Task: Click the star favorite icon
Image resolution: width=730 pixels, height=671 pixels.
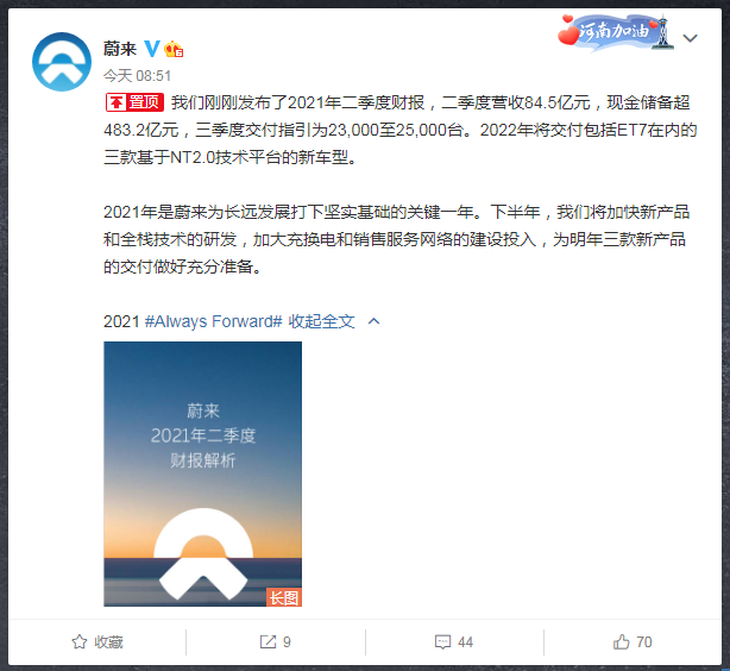Action: tap(79, 642)
